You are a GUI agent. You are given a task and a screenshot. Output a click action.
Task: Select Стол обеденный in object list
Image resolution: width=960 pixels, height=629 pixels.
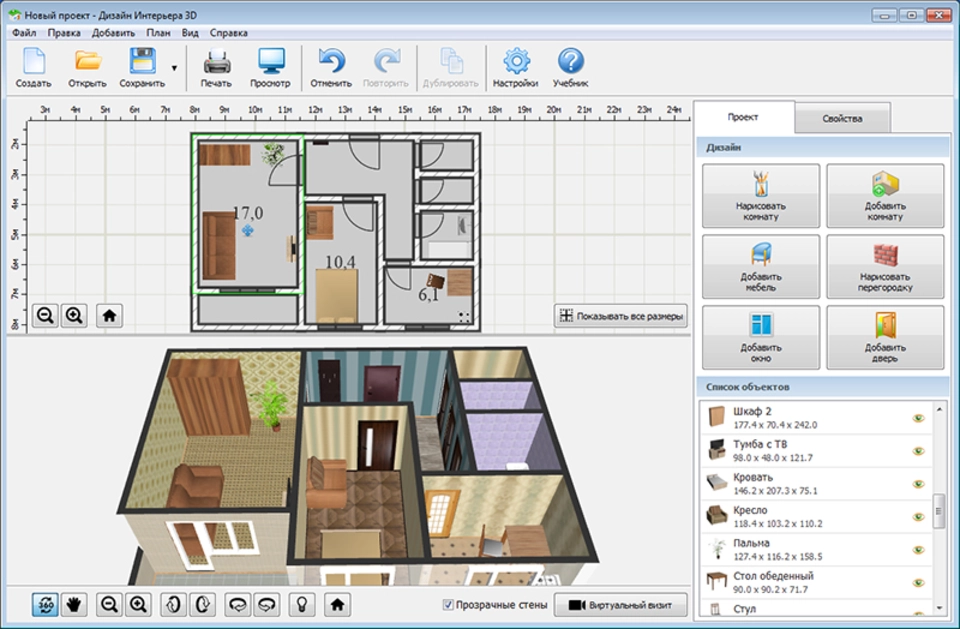click(x=816, y=583)
